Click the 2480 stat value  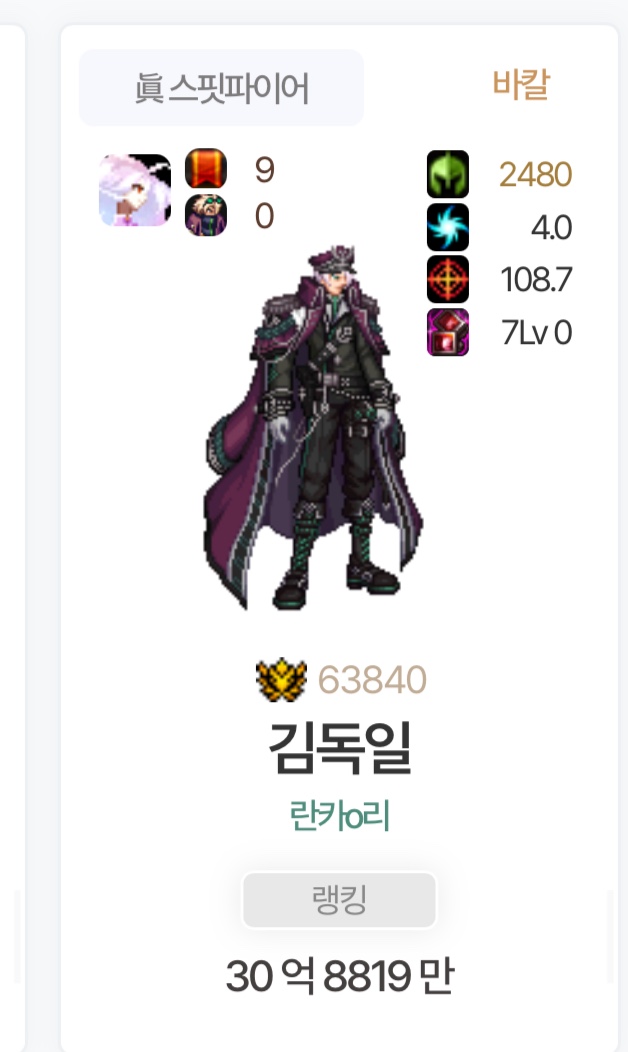tap(535, 175)
